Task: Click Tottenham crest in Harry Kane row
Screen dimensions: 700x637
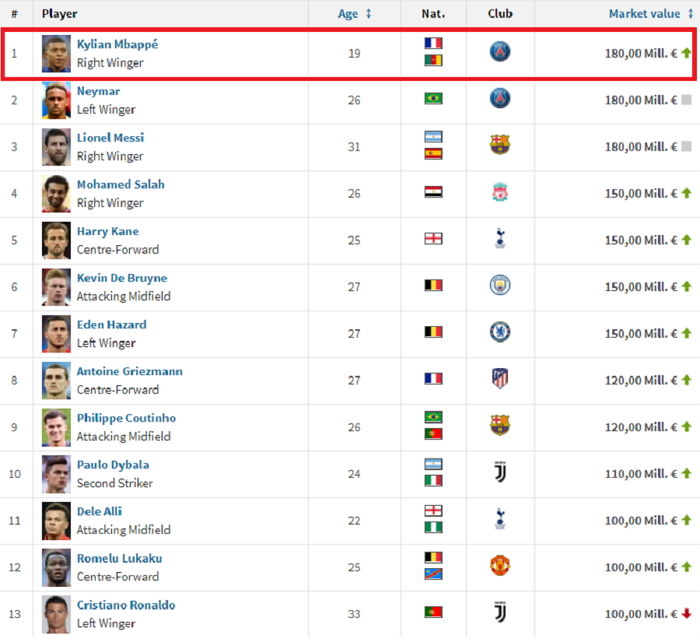Action: tap(500, 238)
